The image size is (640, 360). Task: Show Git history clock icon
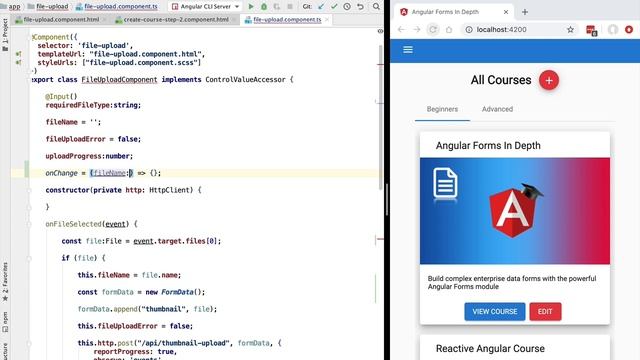[x=347, y=7]
